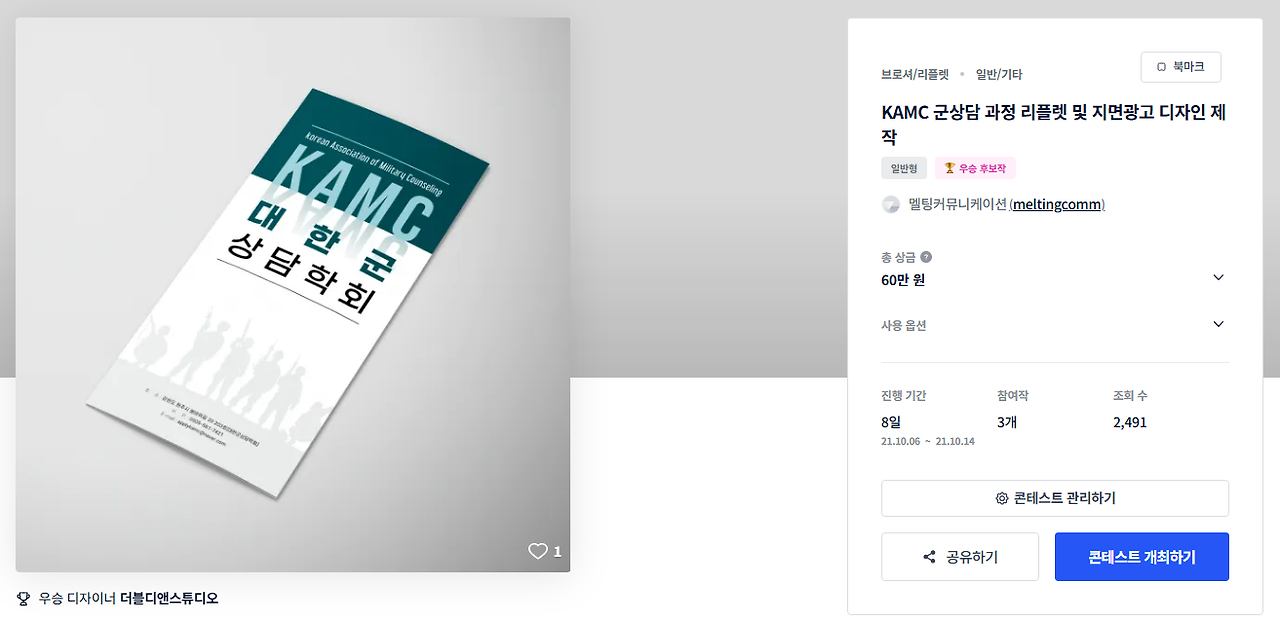
Task: Open the 일반/기타 category
Action: 999,74
